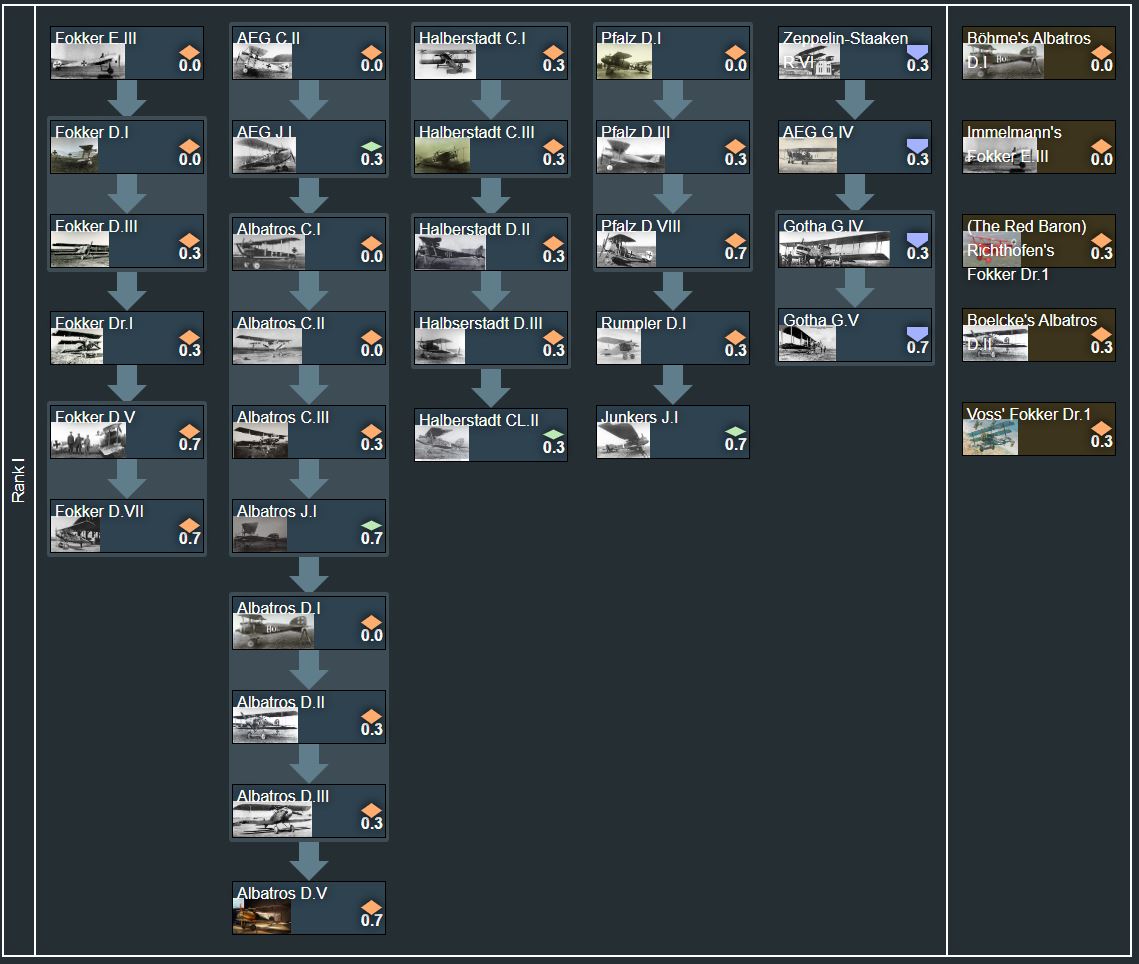Click the Voss' Fokker Dr.1 premium icon
The image size is (1139, 964).
pos(1101,428)
